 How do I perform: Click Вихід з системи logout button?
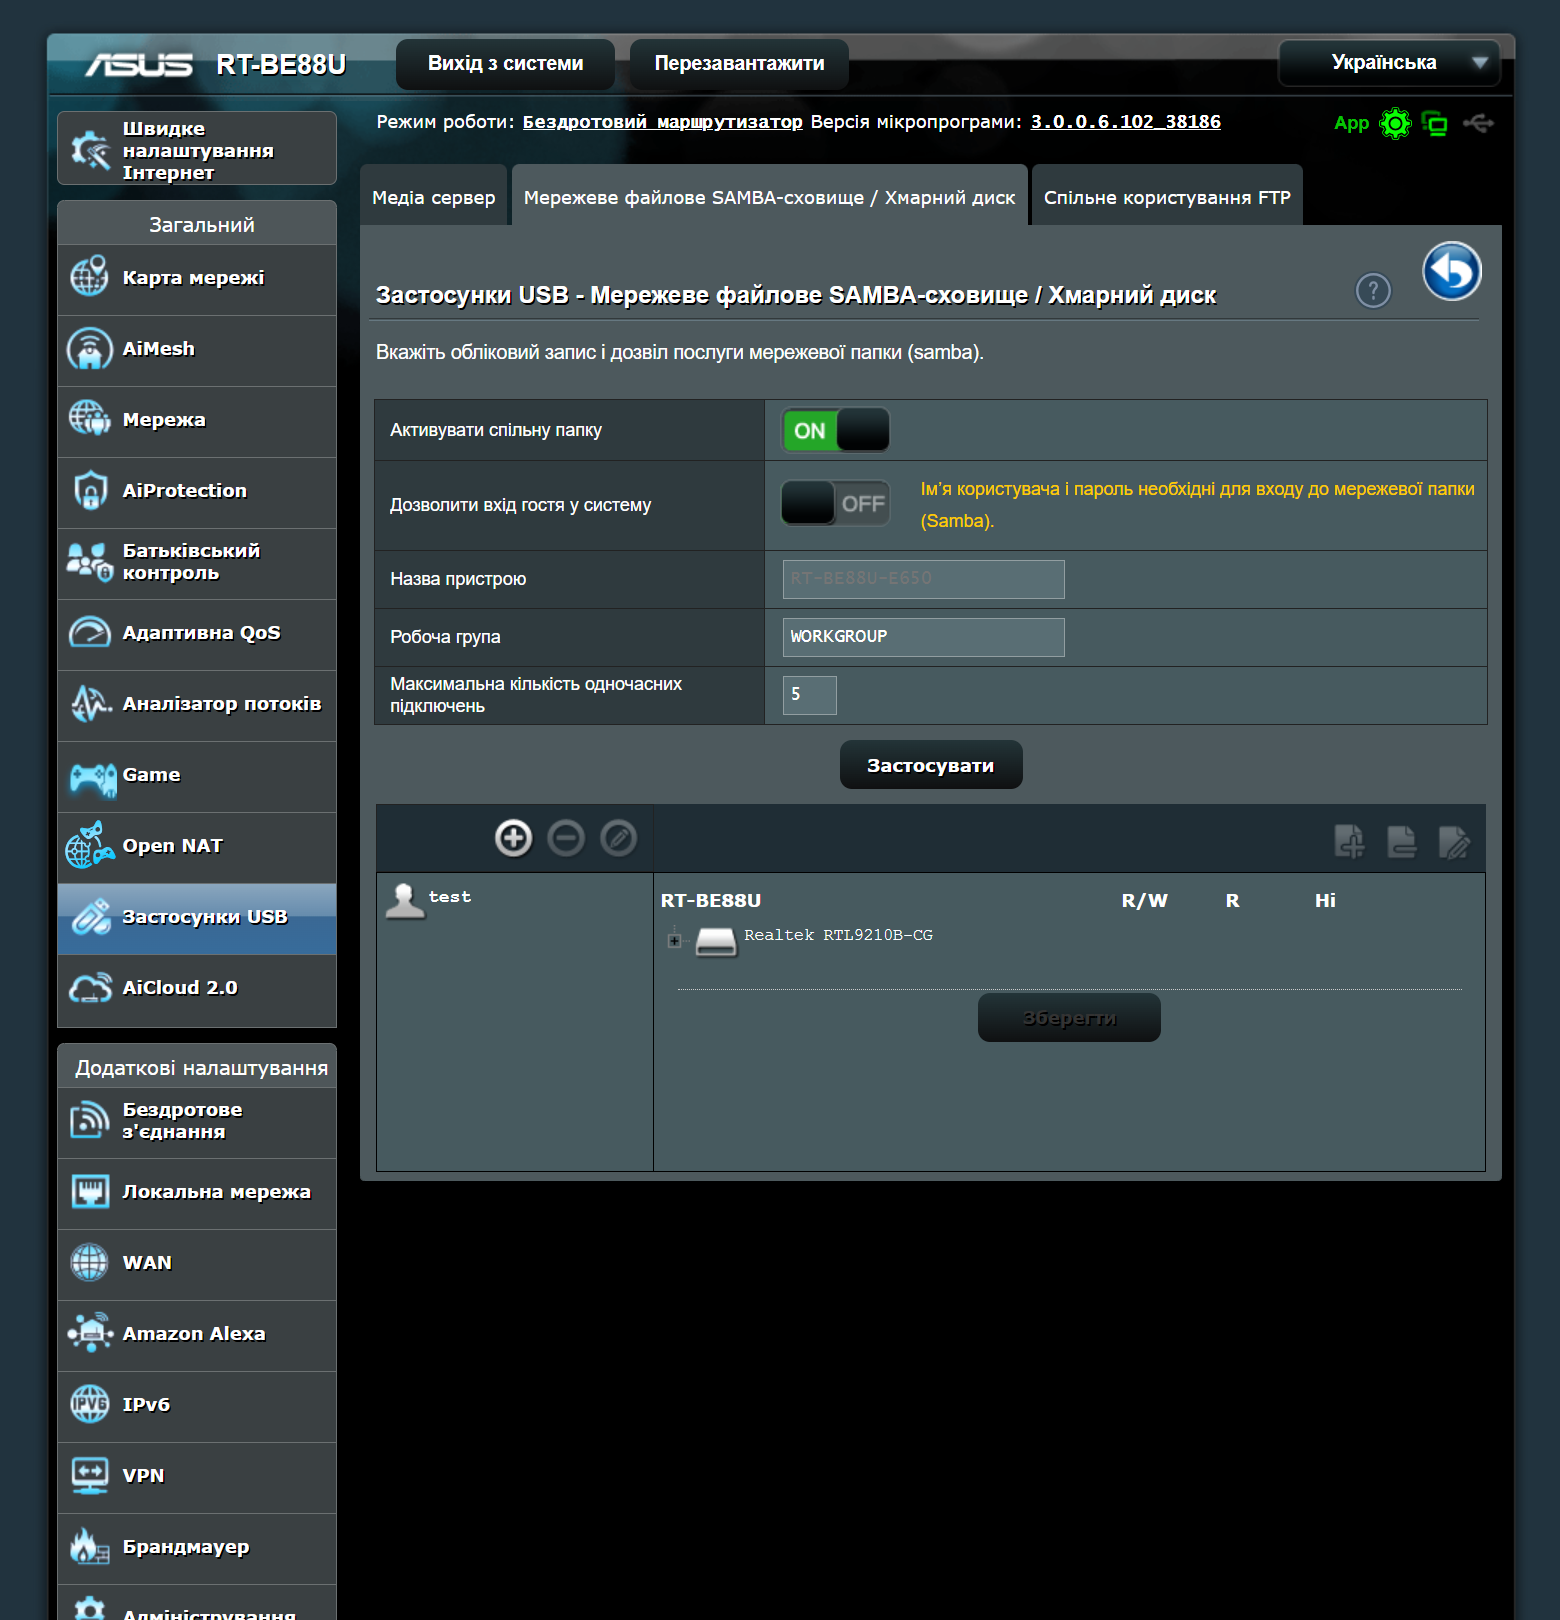(506, 64)
